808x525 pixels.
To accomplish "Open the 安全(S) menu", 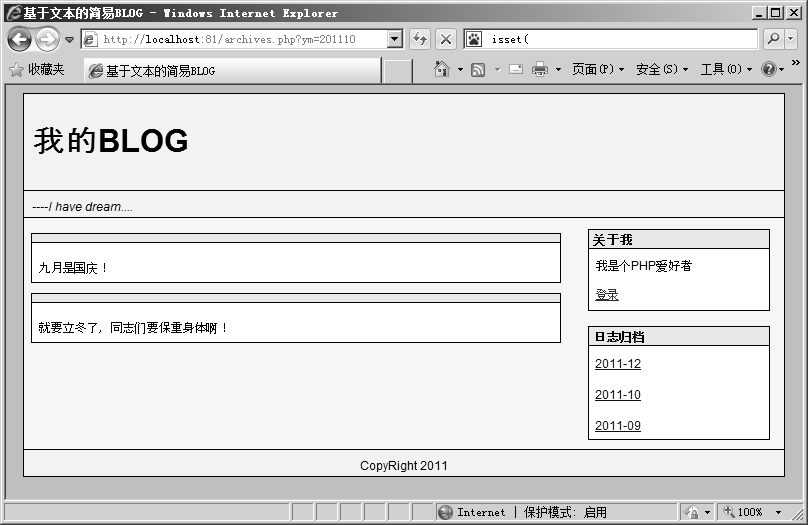I will [662, 69].
